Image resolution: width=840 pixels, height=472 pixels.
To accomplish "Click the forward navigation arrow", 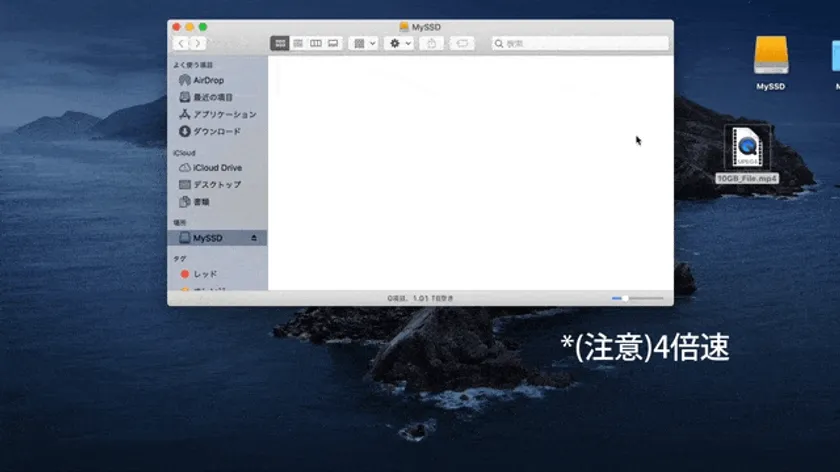I will (198, 44).
